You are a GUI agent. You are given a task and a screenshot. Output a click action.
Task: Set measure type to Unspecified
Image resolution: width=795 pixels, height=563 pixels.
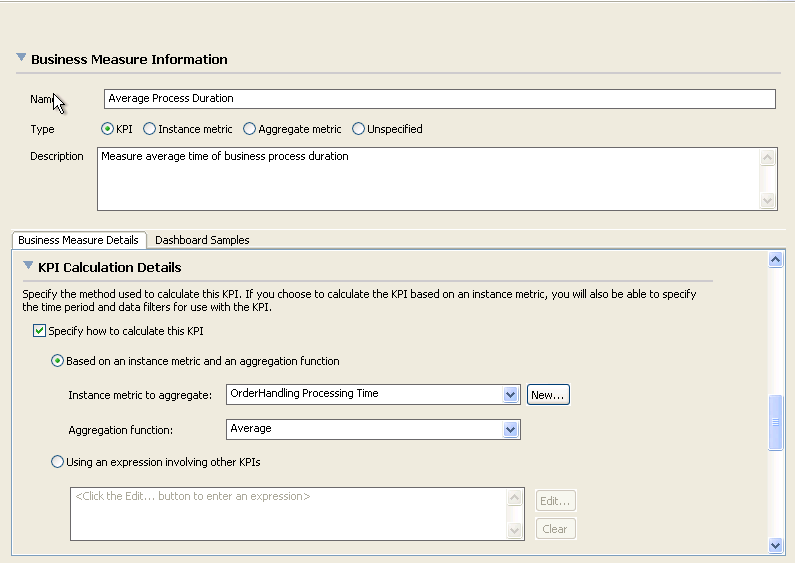(x=359, y=129)
